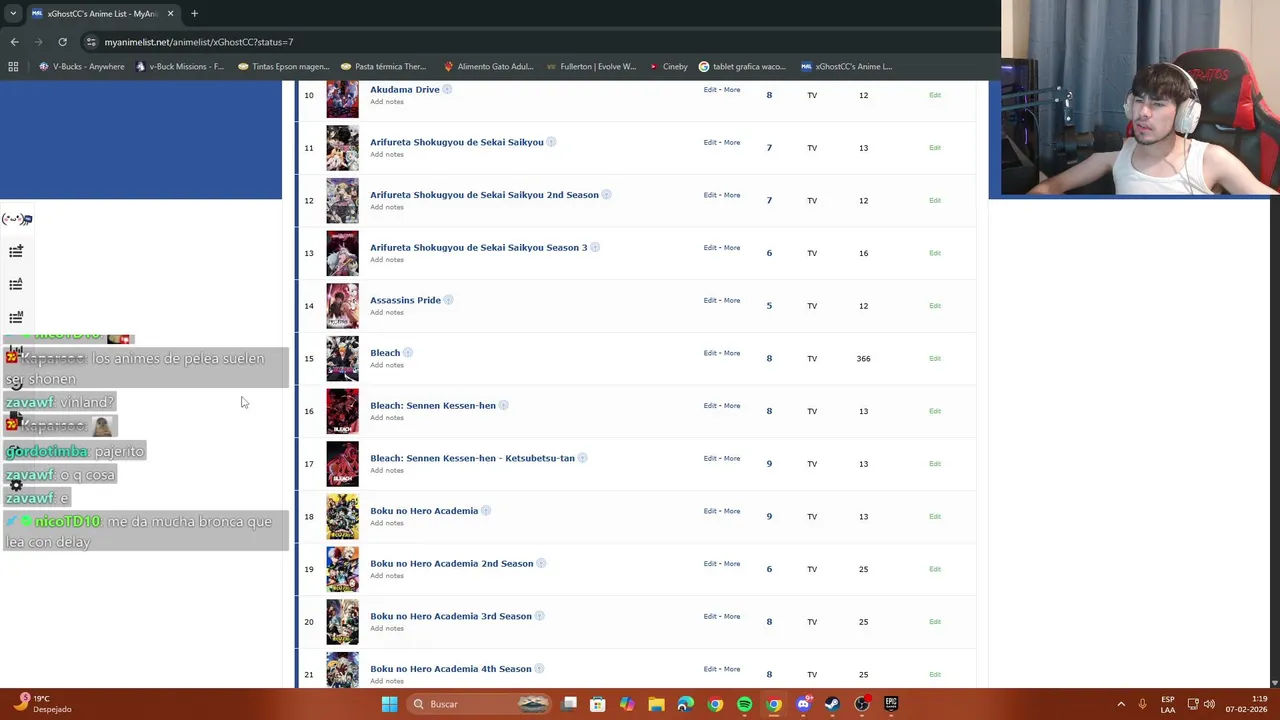This screenshot has height=720, width=1280.
Task: Open the Alimento Gato Adul... bookmark
Action: pos(488,67)
